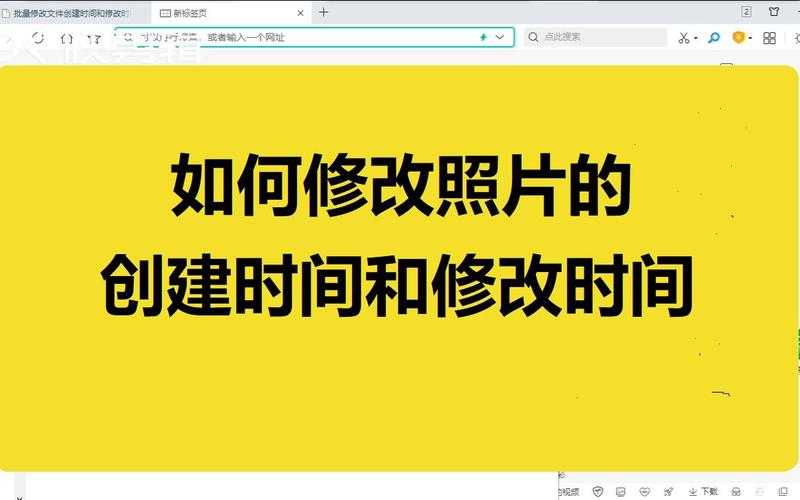This screenshot has width=800, height=500.
Task: Click the 视频 label in status bar
Action: click(571, 492)
